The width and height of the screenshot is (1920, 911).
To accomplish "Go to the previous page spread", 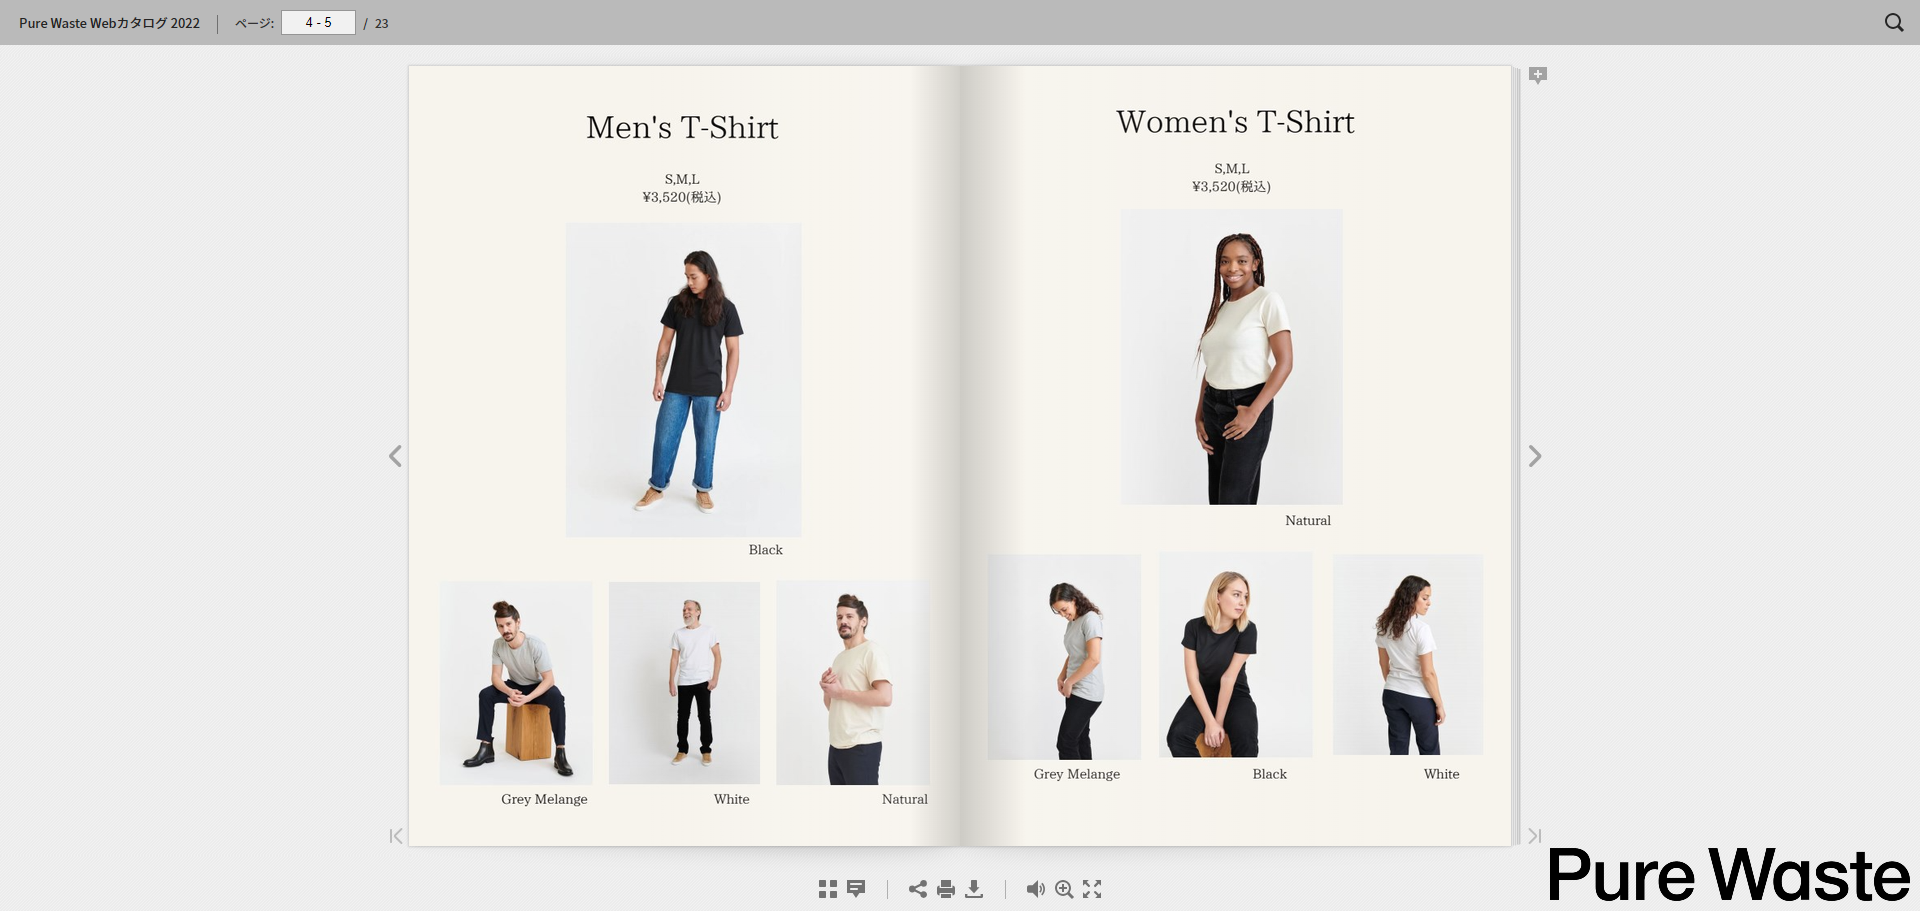I will (x=395, y=456).
